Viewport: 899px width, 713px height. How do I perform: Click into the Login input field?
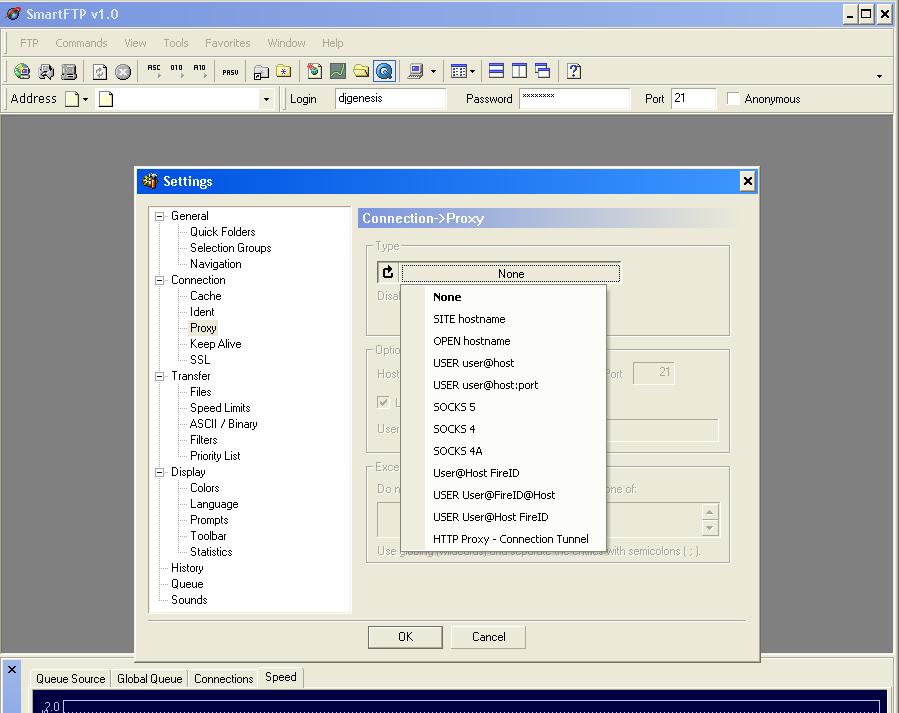[x=390, y=99]
